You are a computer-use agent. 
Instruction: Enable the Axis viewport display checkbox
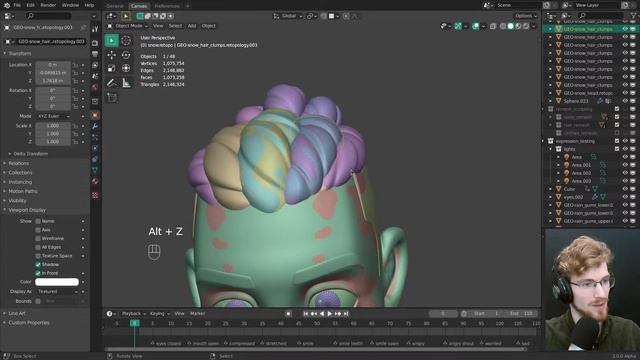click(38, 230)
